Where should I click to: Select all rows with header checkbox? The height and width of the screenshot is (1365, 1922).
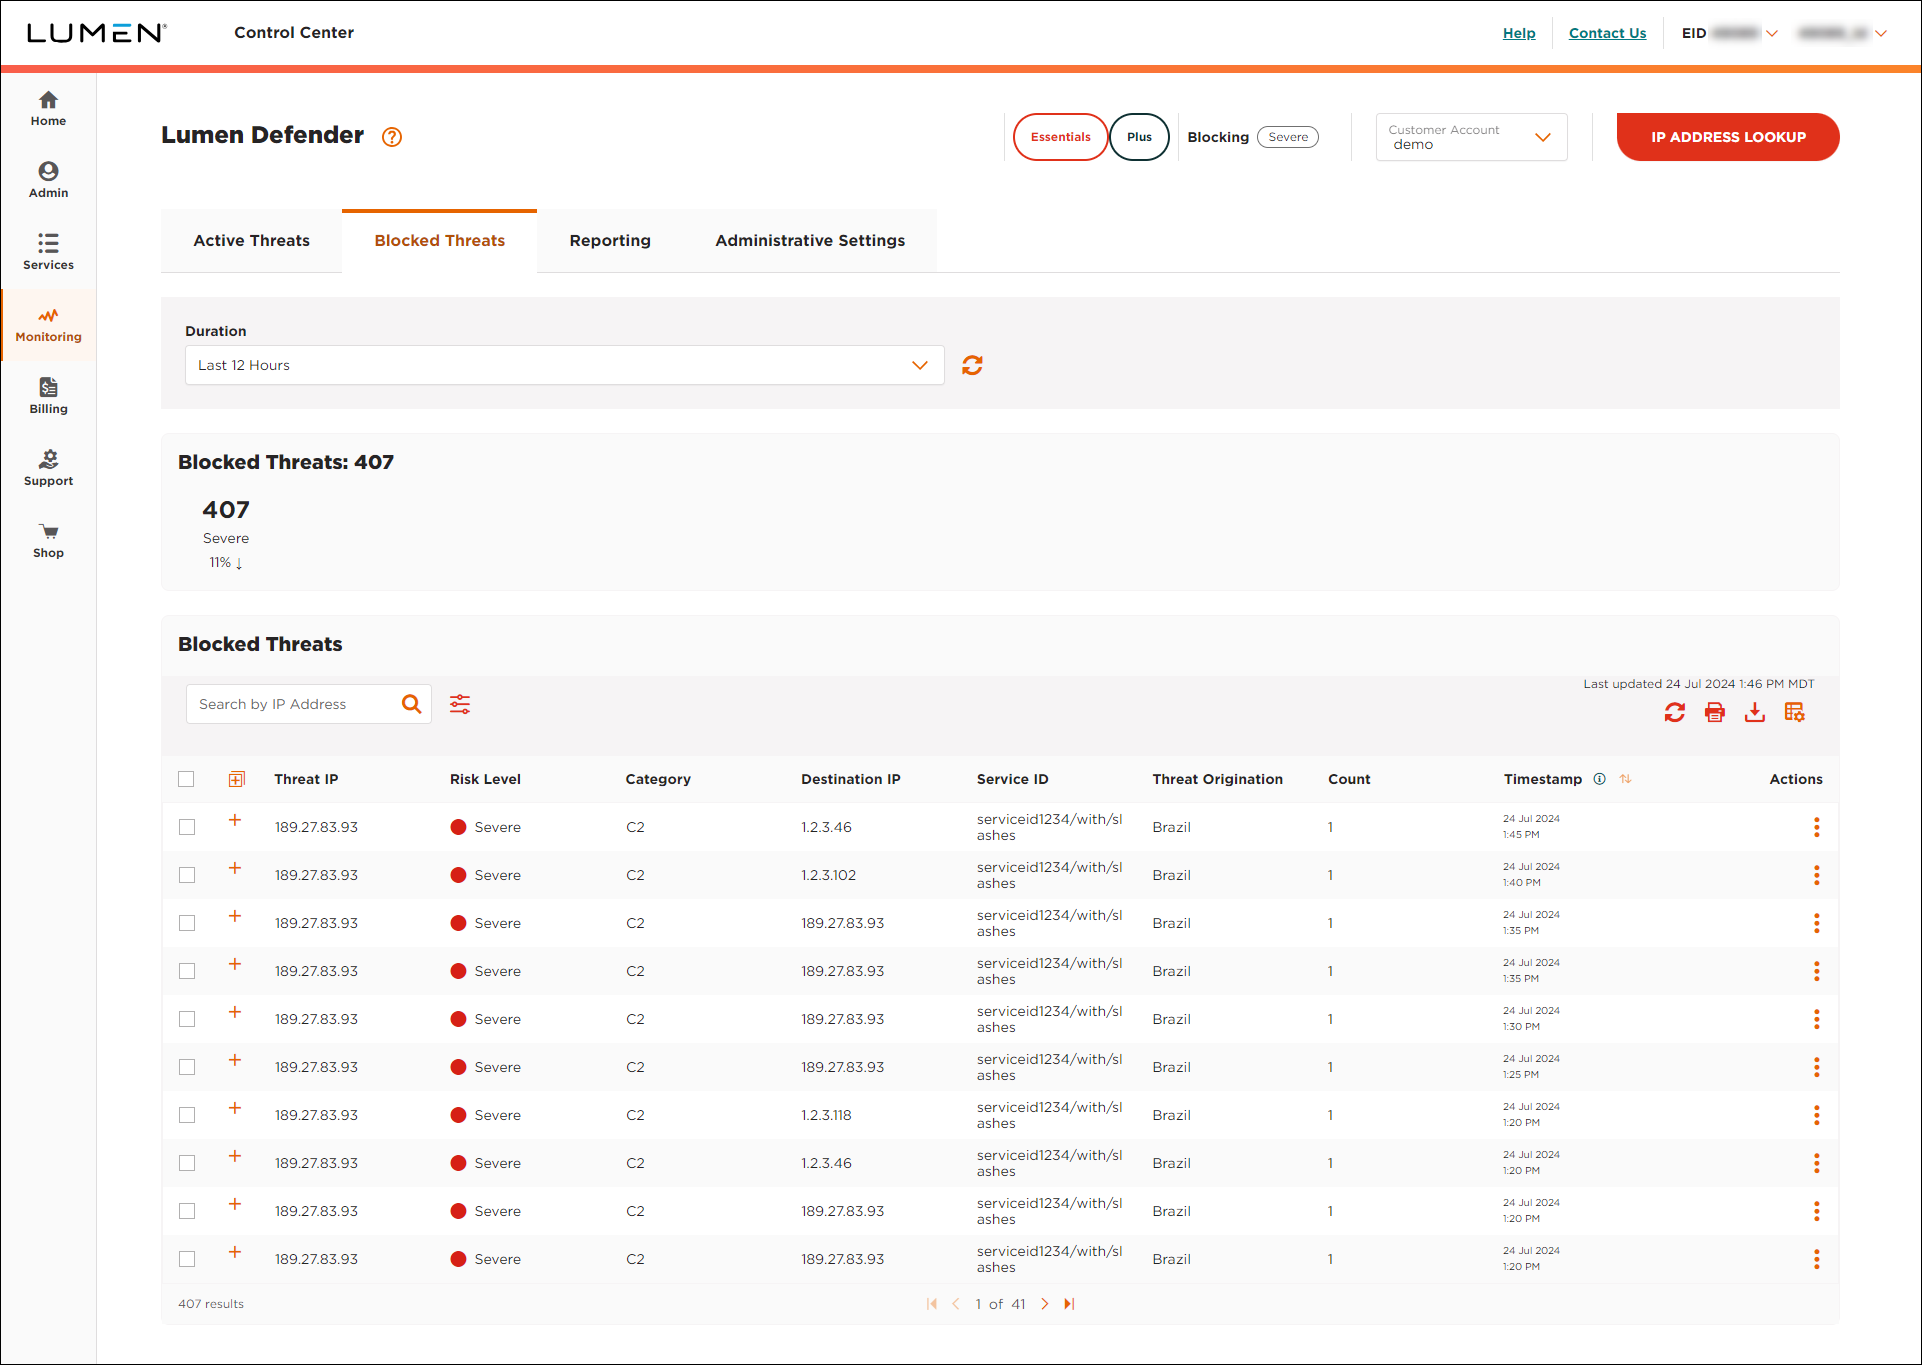[x=186, y=779]
